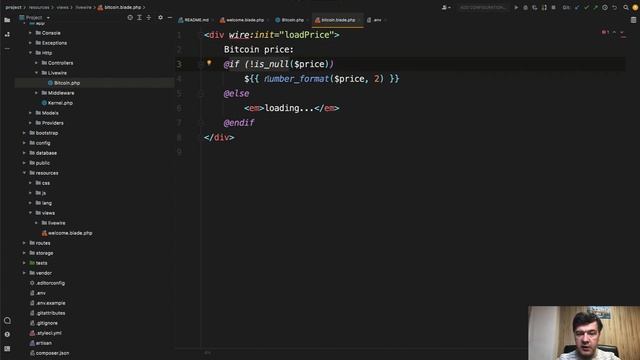
Task: Open the user account avatar icon
Action: [636, 7]
